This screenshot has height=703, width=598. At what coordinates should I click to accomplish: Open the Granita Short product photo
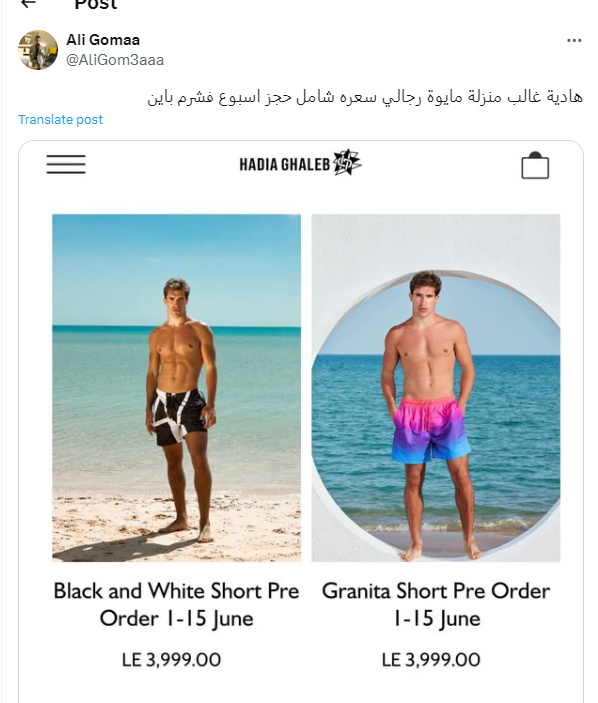[x=436, y=388]
